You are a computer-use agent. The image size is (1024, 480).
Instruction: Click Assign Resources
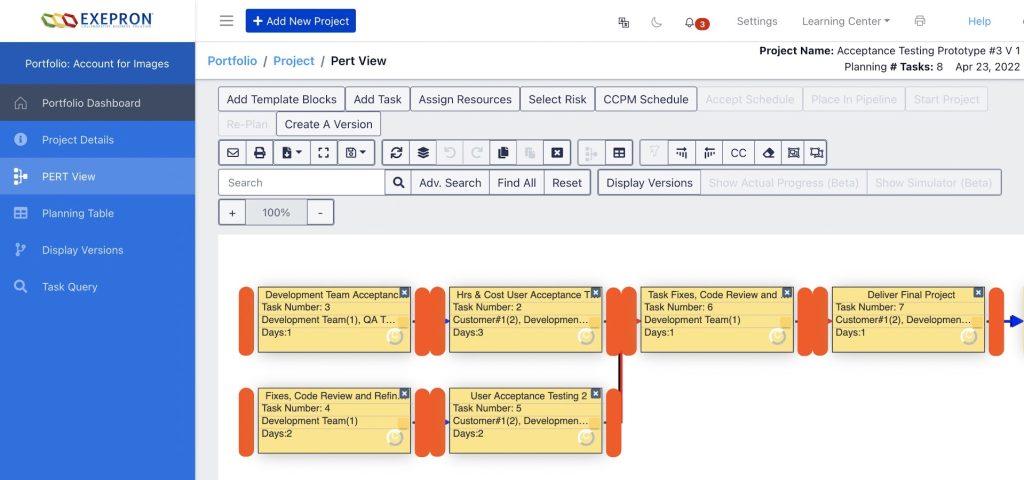coord(465,99)
